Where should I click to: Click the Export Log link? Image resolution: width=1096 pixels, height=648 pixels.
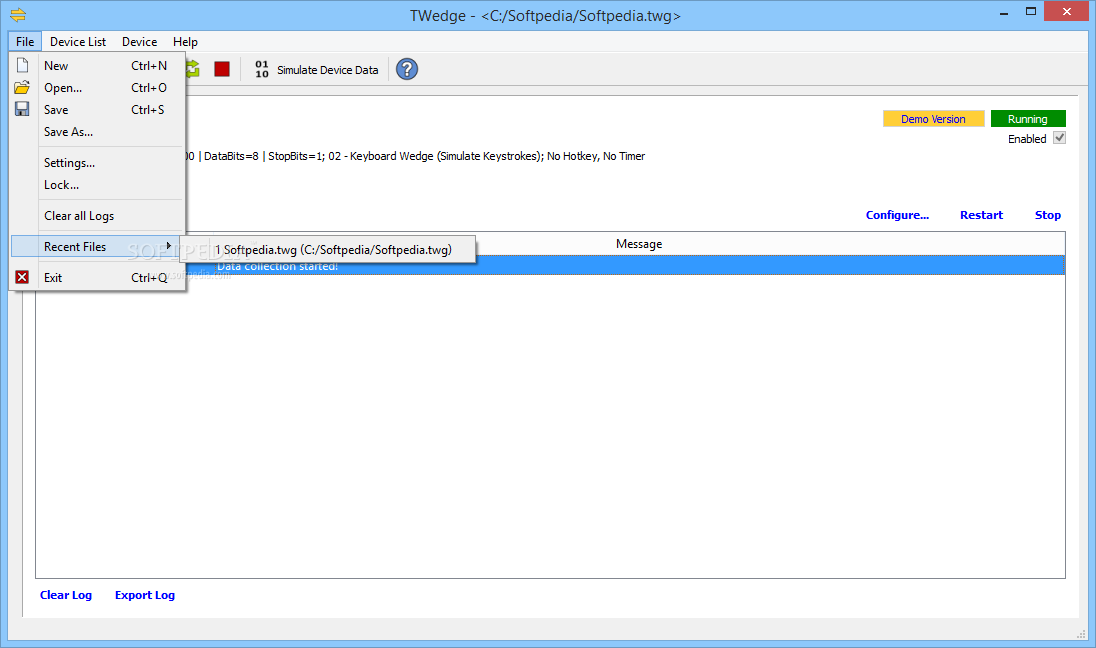(145, 595)
